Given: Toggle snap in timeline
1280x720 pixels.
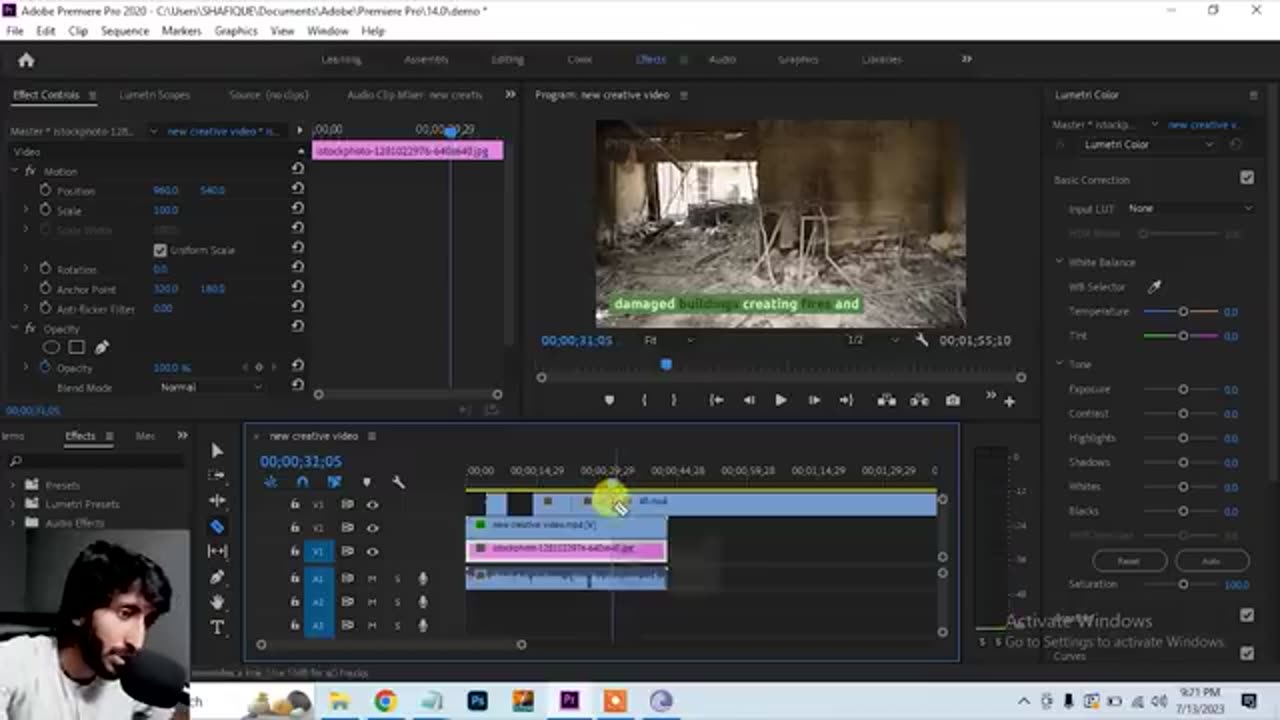Looking at the screenshot, I should (x=302, y=482).
